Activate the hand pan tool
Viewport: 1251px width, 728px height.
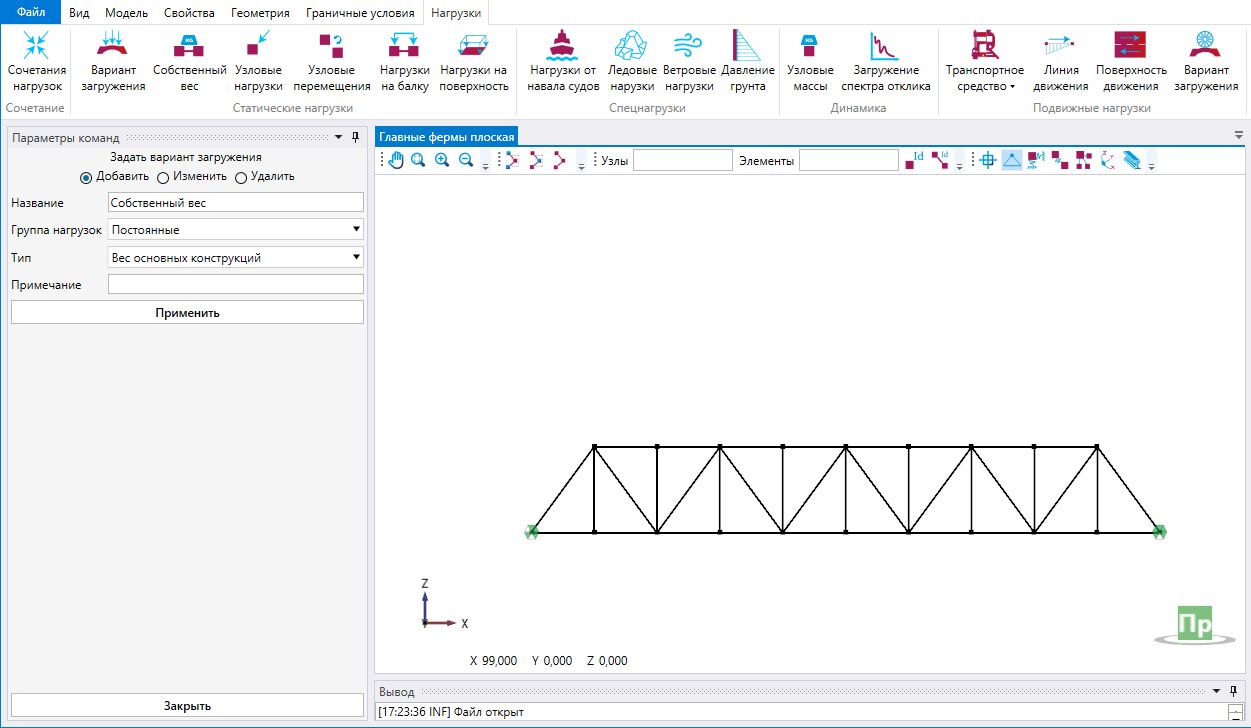click(x=396, y=160)
